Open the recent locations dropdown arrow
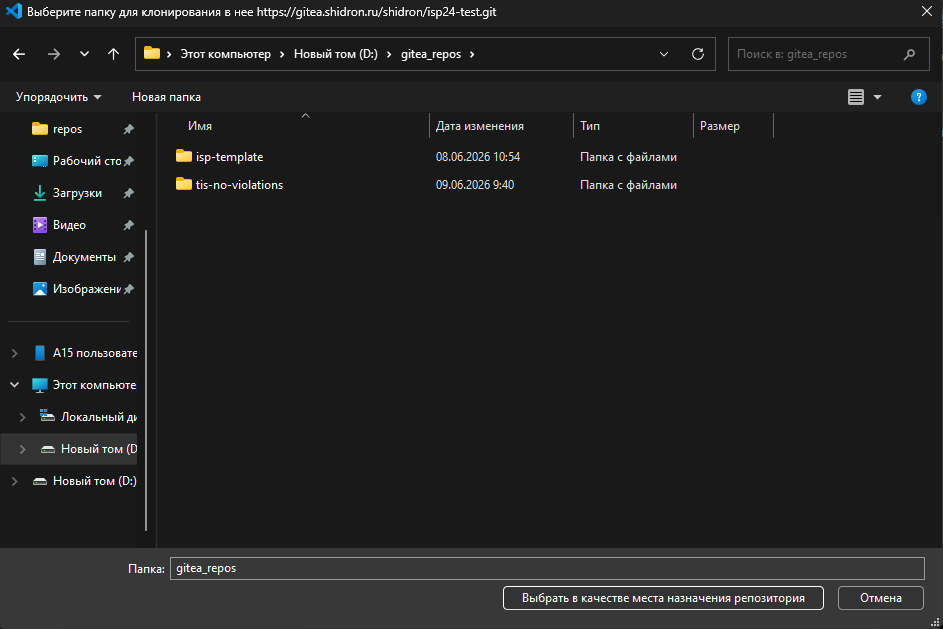 coord(84,54)
